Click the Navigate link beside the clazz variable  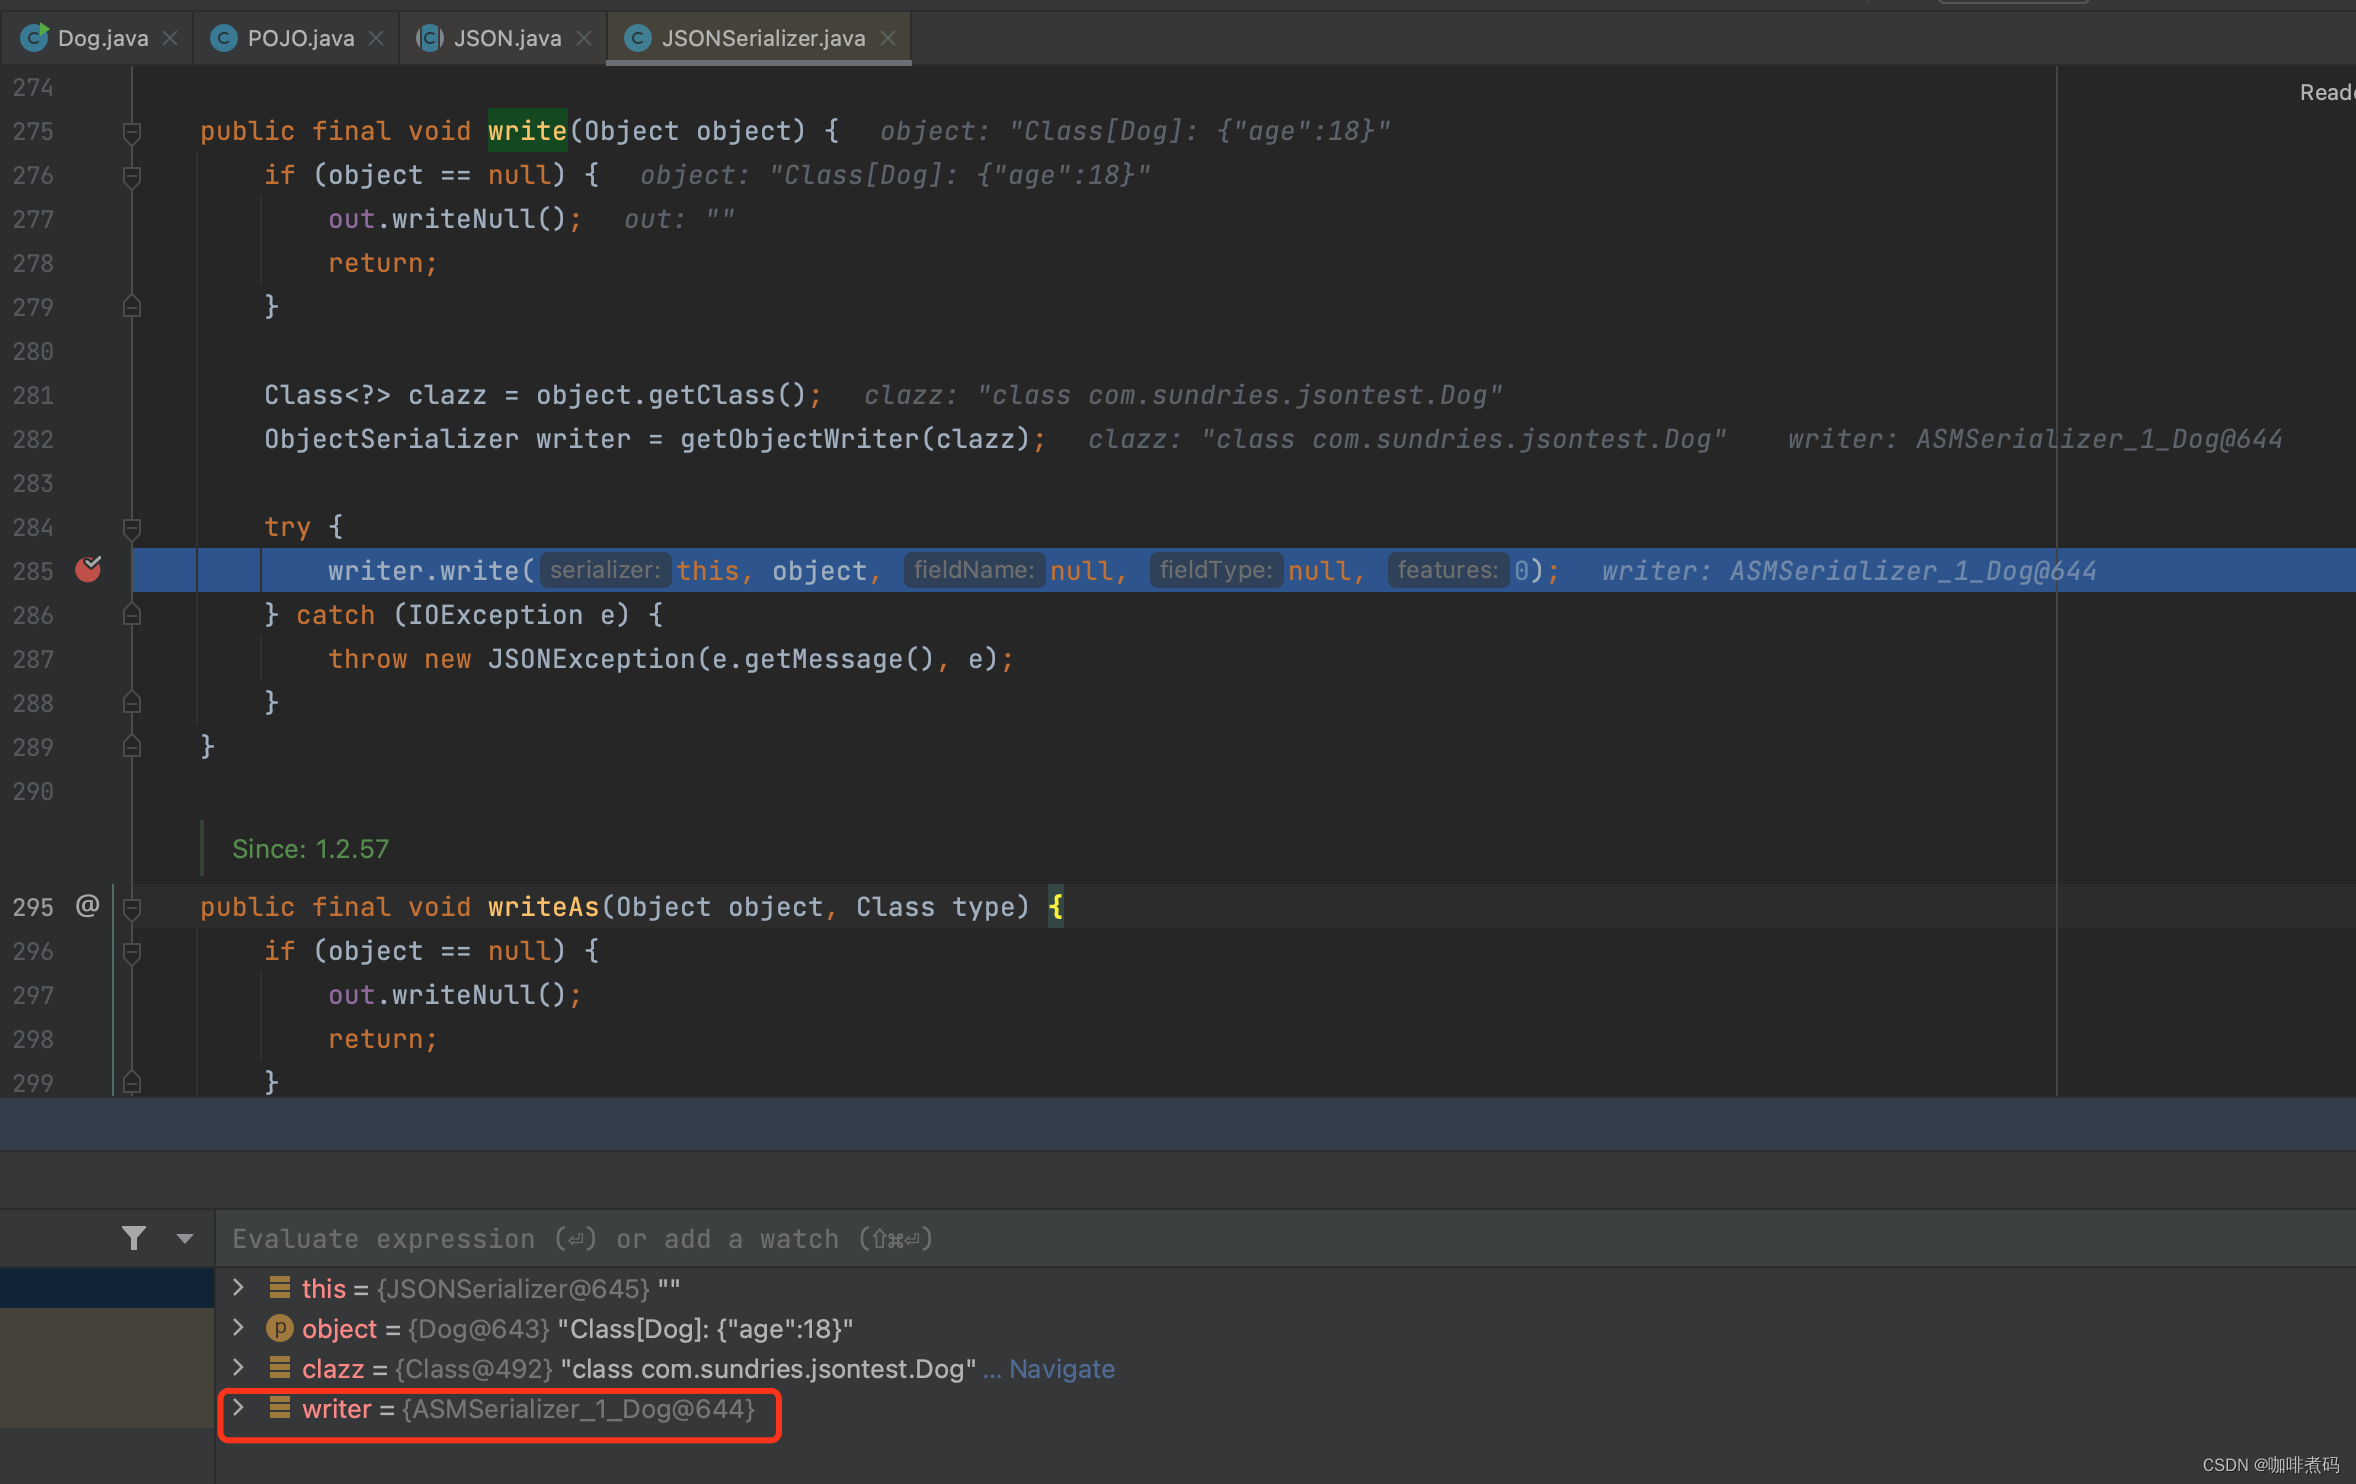click(x=1061, y=1368)
